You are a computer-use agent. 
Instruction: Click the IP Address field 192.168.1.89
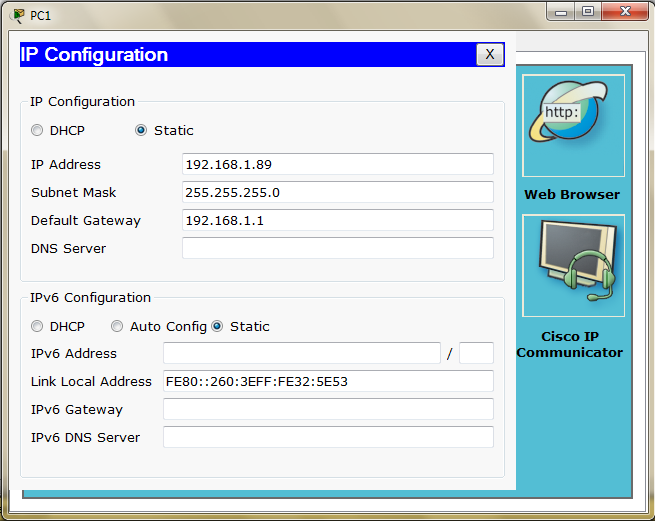(338, 164)
